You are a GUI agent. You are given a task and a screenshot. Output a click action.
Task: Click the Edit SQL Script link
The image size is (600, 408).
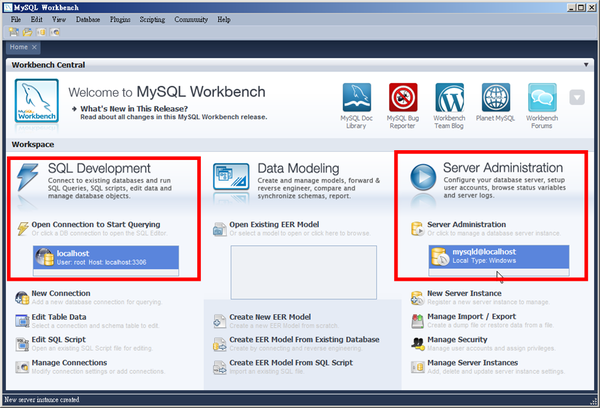click(59, 339)
